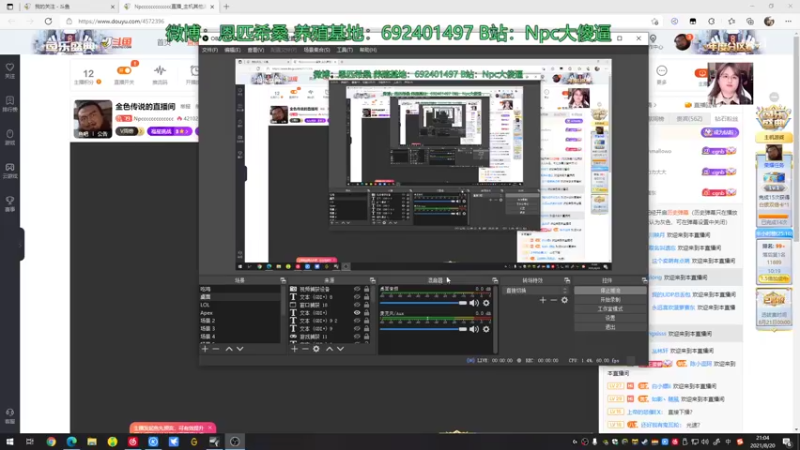Open the 关注 heart icon in Douyu sidebar
Viewport: 800px width, 450px height.
tap(10, 71)
